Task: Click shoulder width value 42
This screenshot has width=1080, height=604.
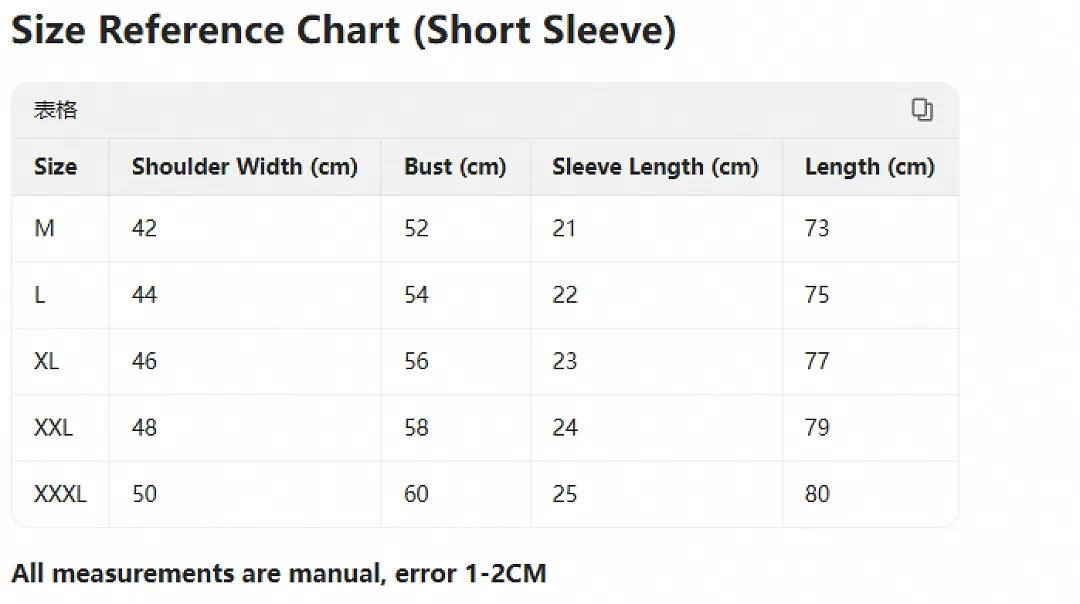Action: [x=144, y=228]
